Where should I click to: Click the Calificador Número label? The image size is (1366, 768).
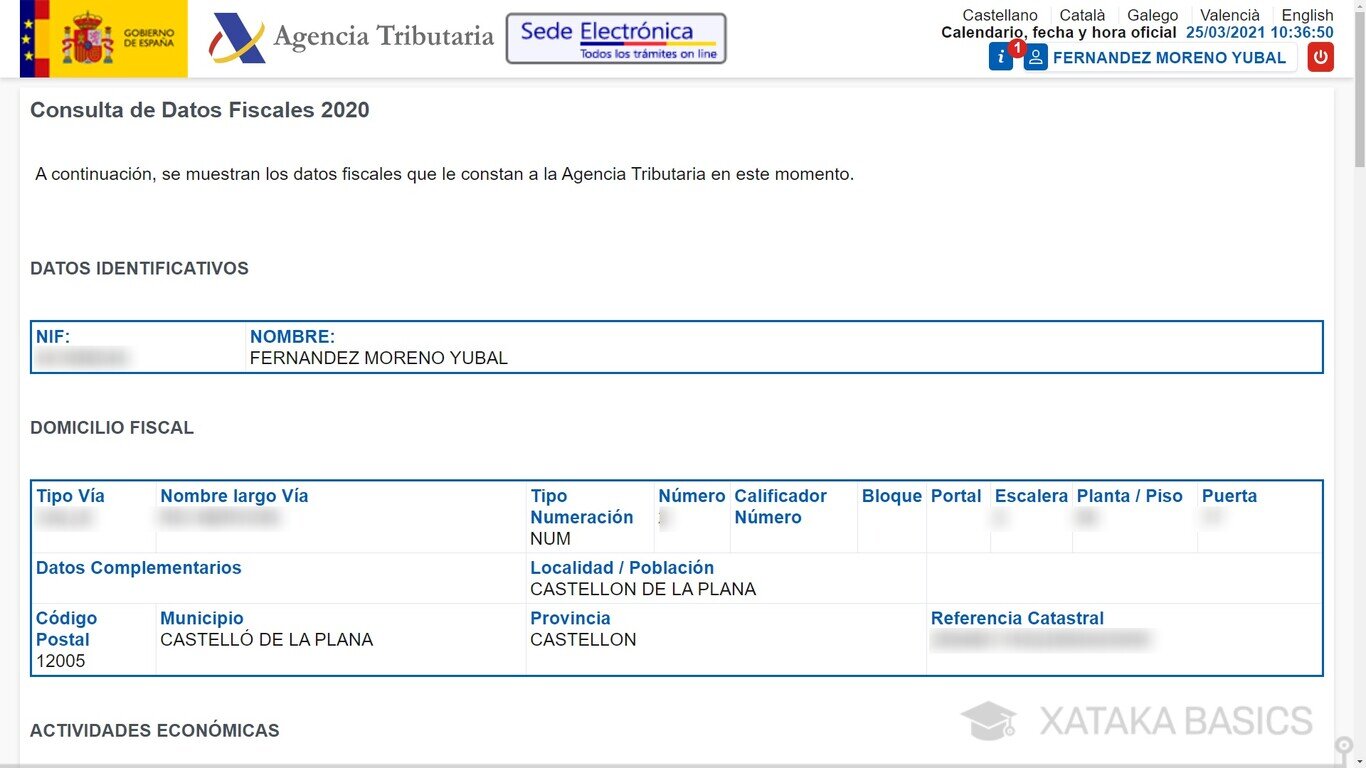[781, 506]
